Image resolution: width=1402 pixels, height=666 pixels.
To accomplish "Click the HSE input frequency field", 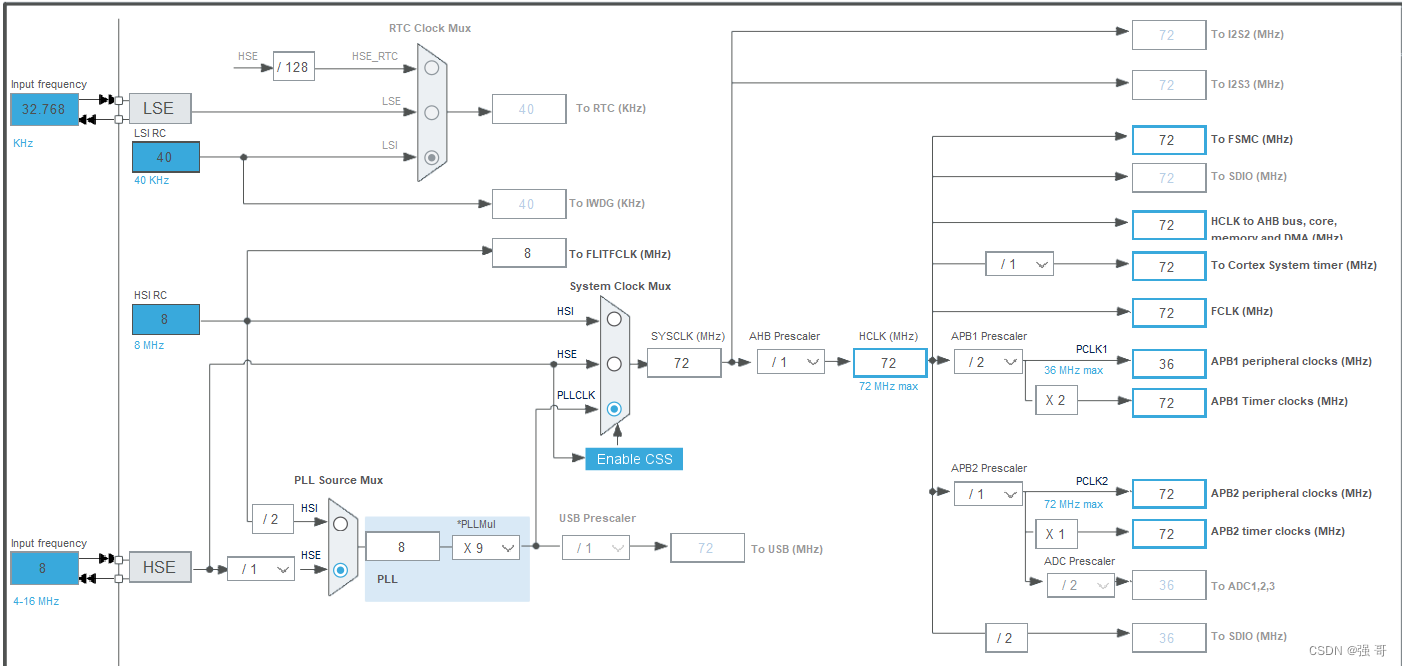I will pos(43,567).
